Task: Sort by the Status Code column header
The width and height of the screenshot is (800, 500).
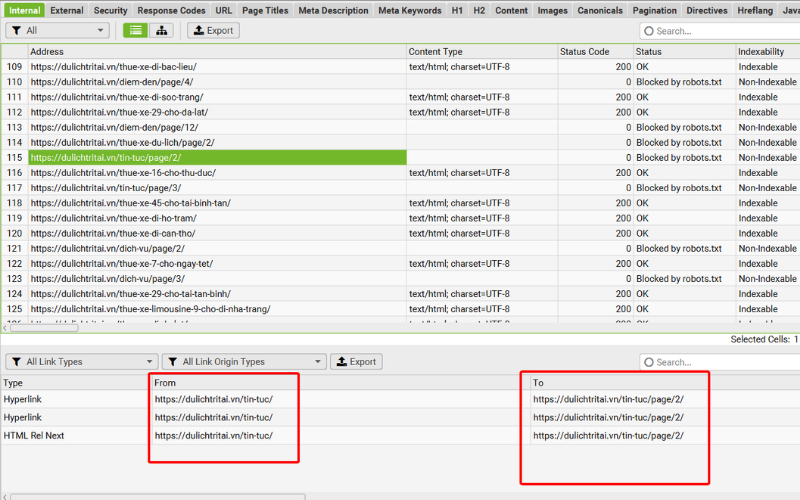Action: point(585,51)
